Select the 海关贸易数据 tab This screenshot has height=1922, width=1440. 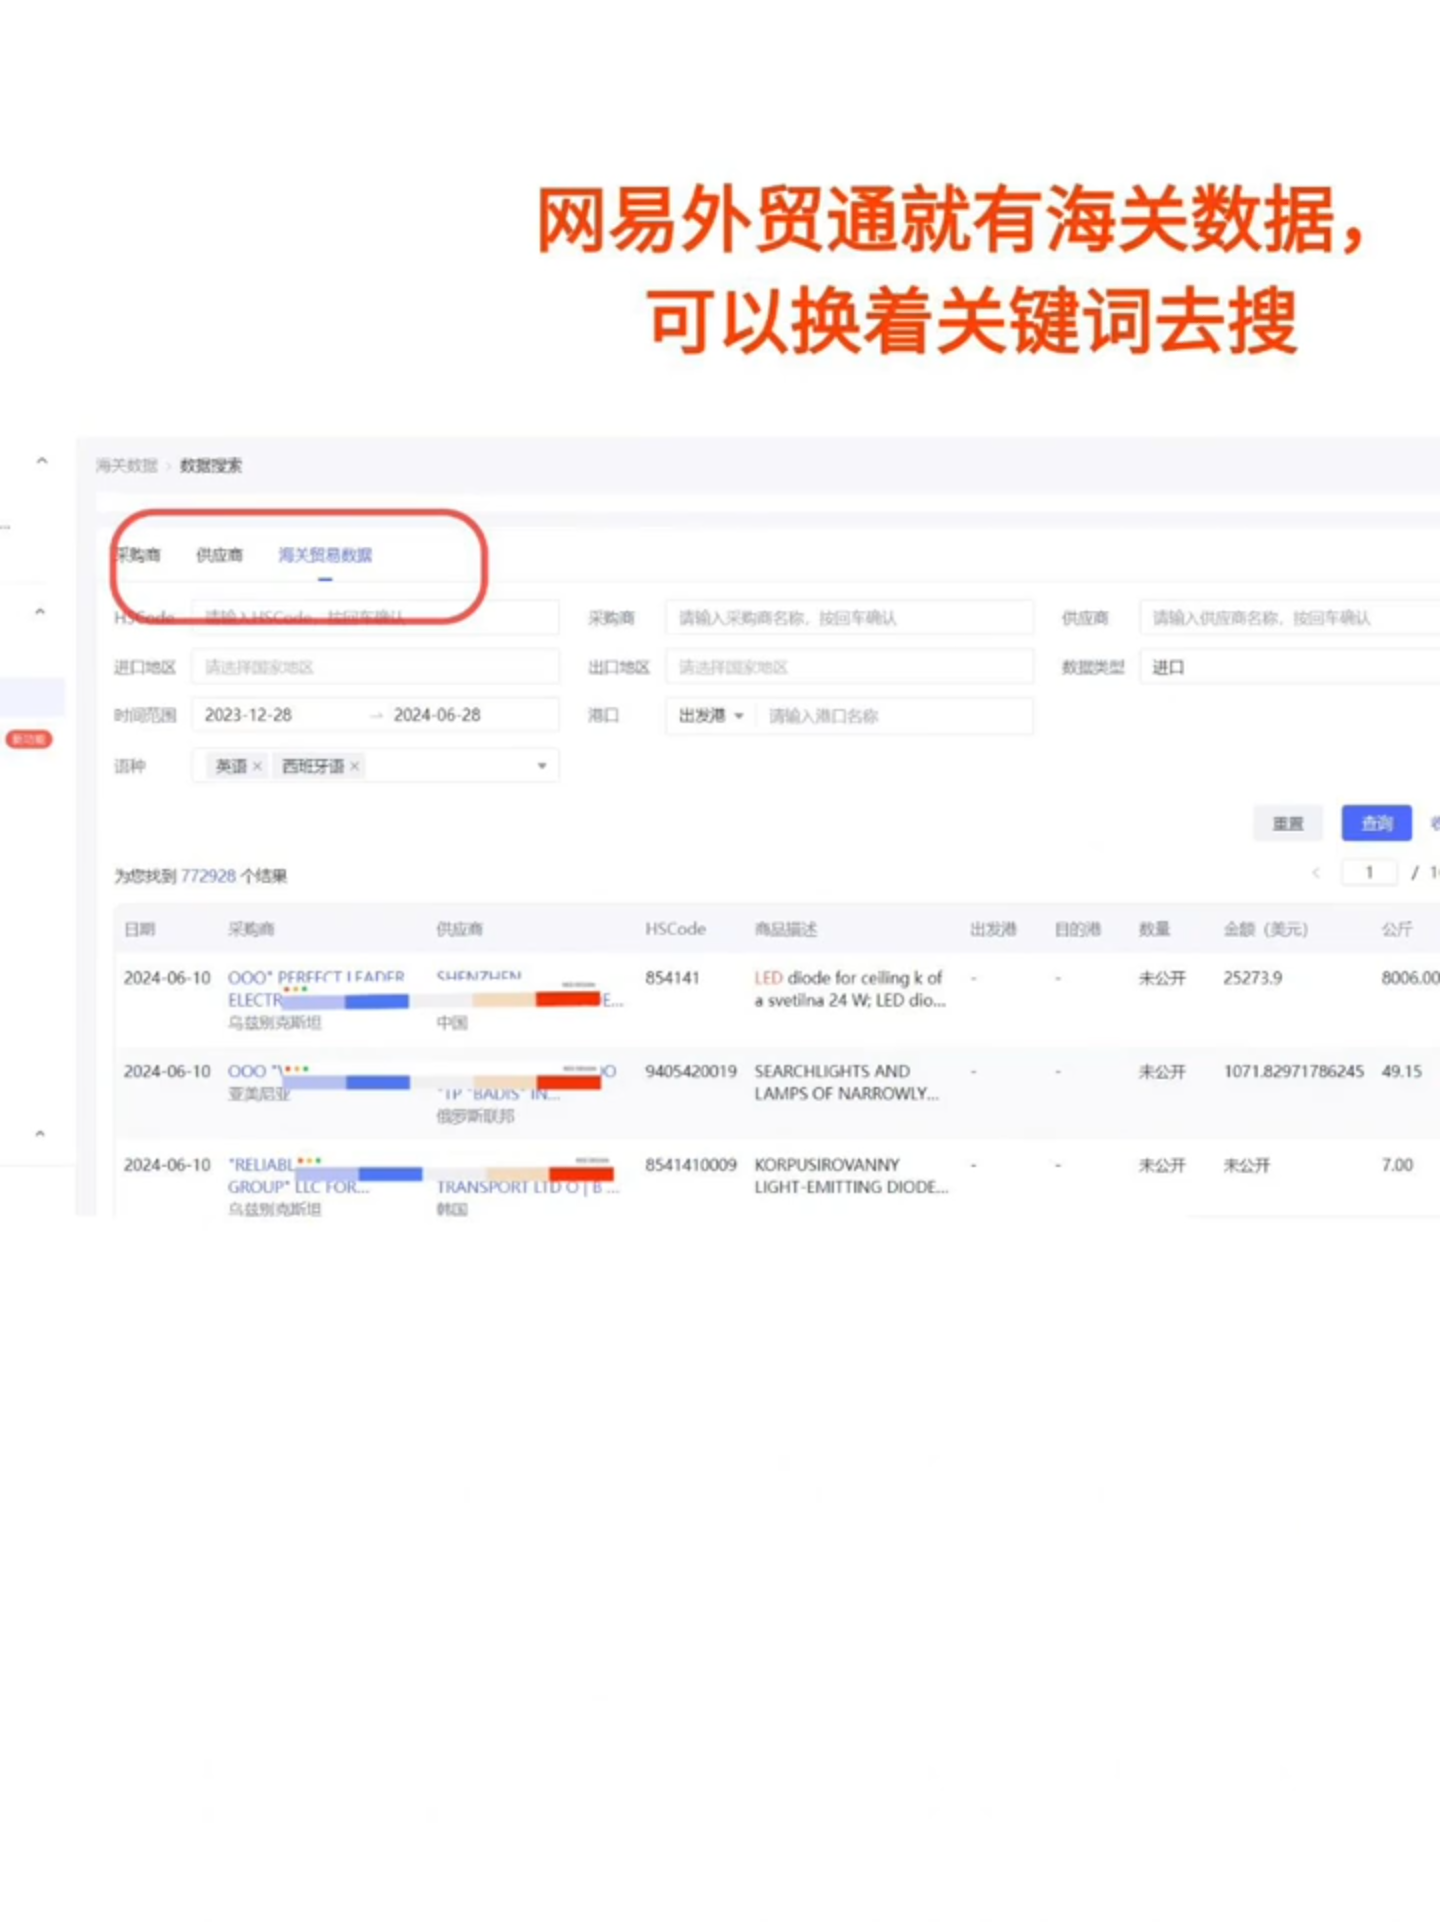[x=325, y=555]
